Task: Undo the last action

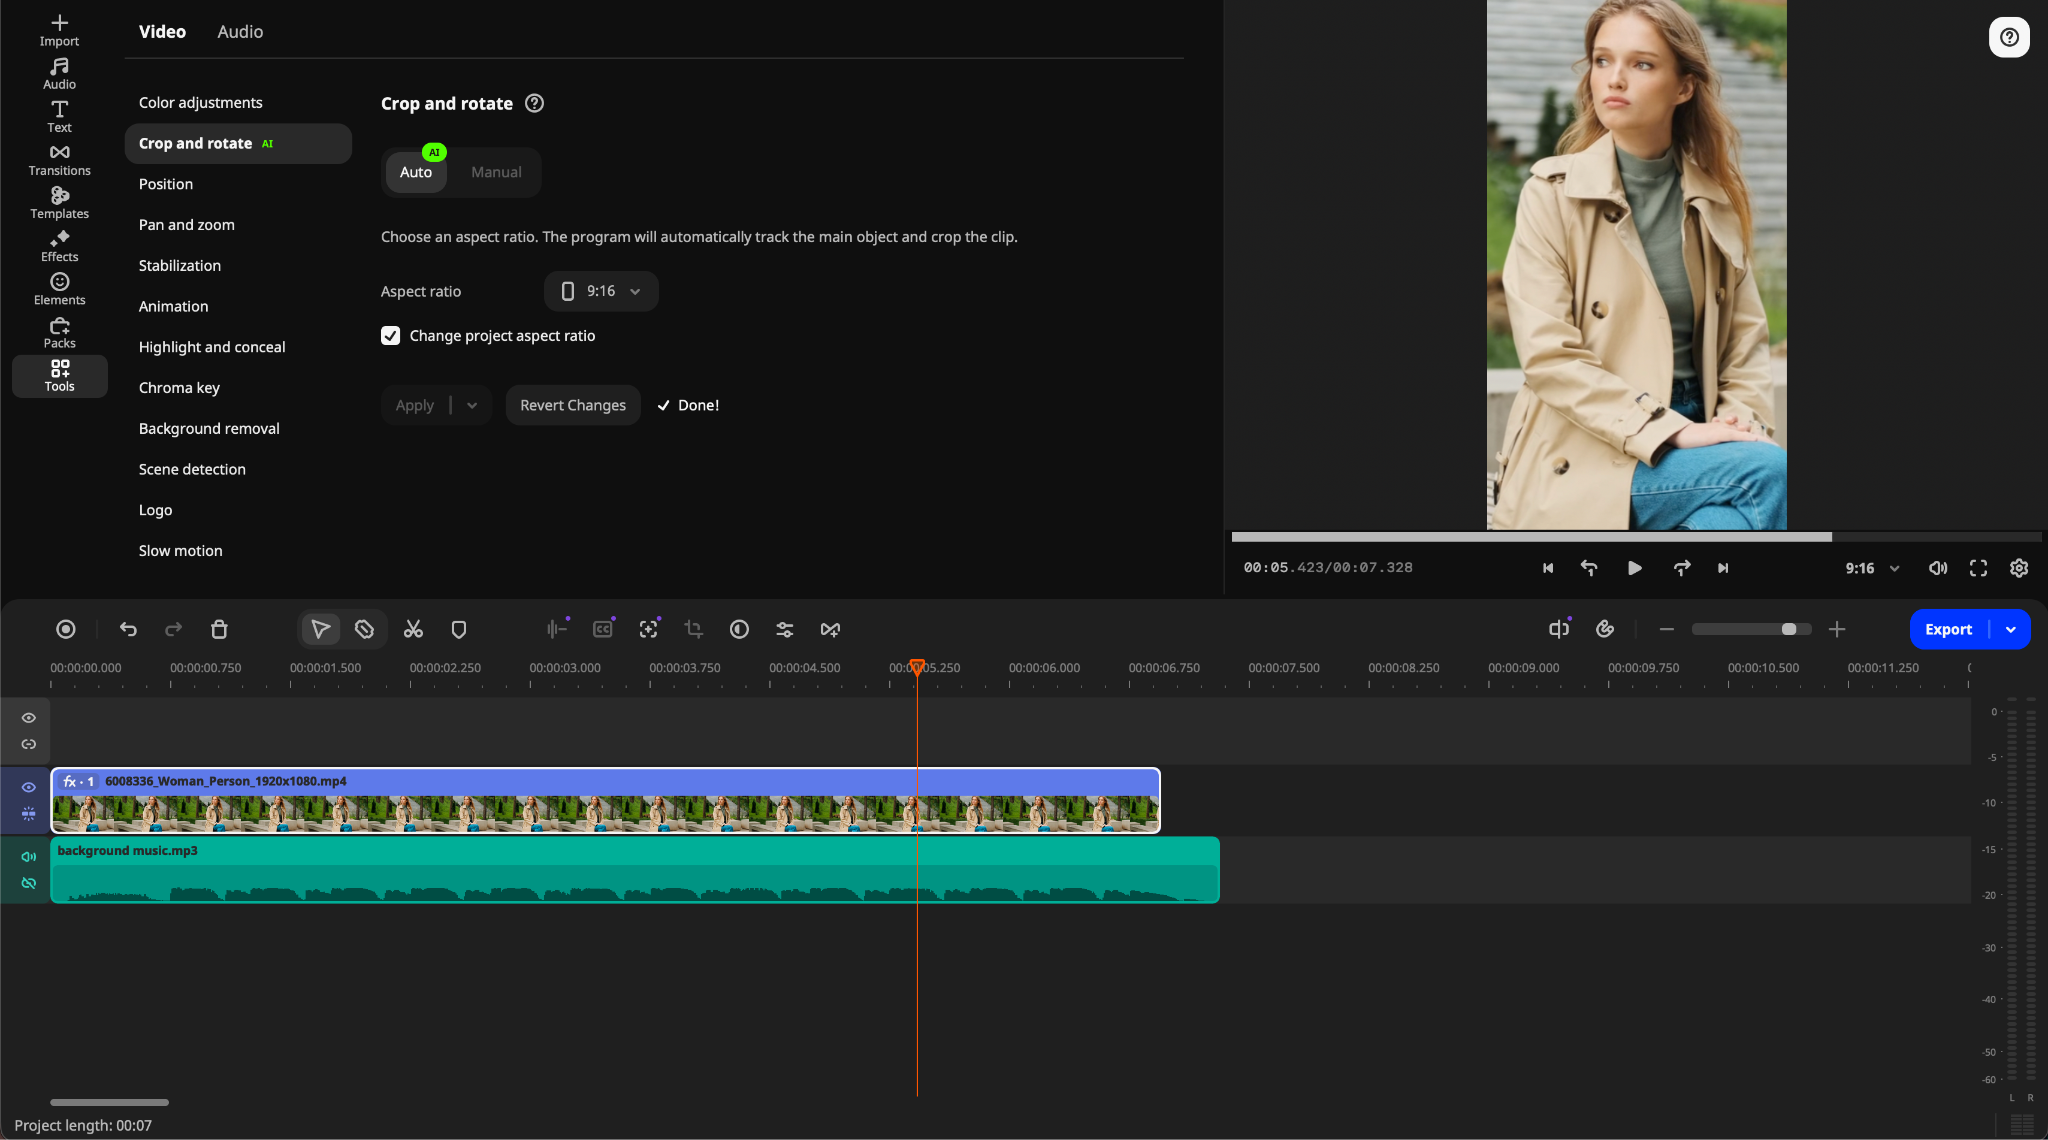Action: 128,629
